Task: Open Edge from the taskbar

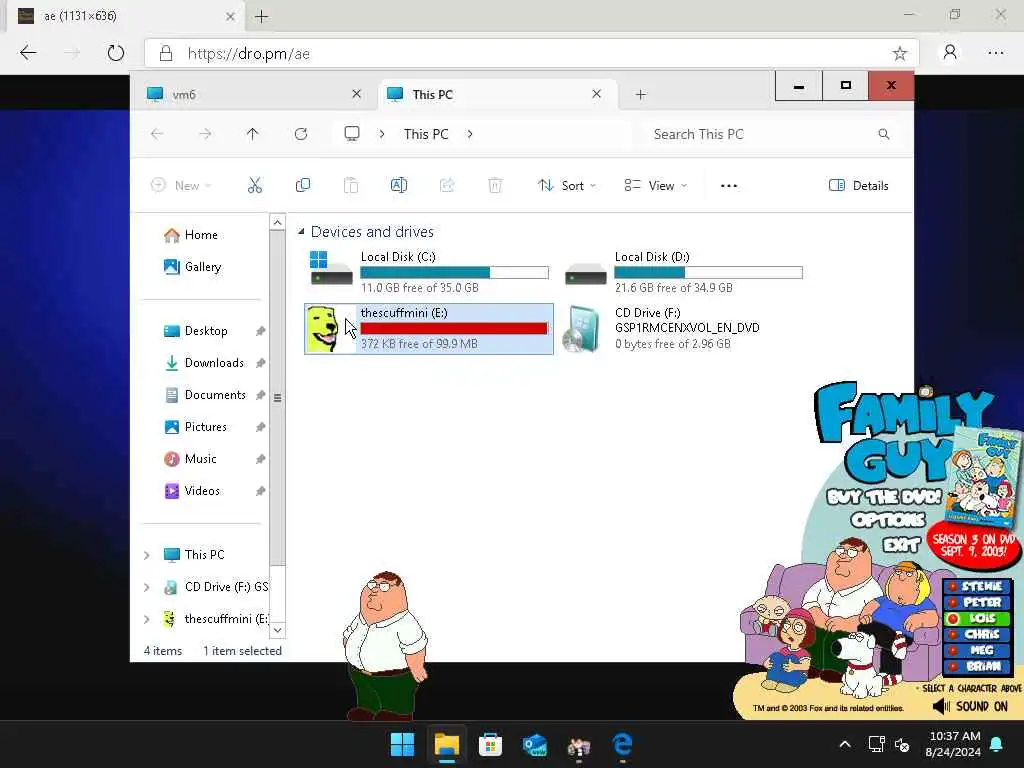Action: click(x=622, y=744)
